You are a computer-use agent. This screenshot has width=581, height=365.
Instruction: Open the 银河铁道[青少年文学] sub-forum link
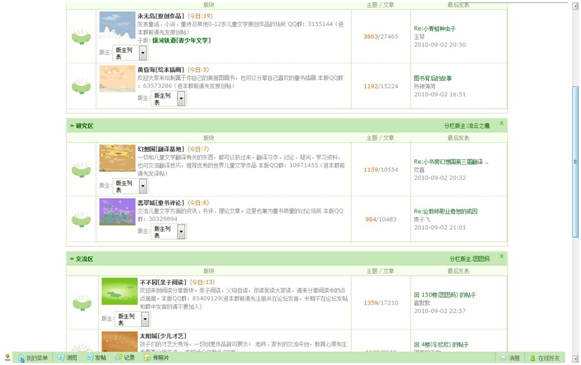pyautogui.click(x=182, y=40)
